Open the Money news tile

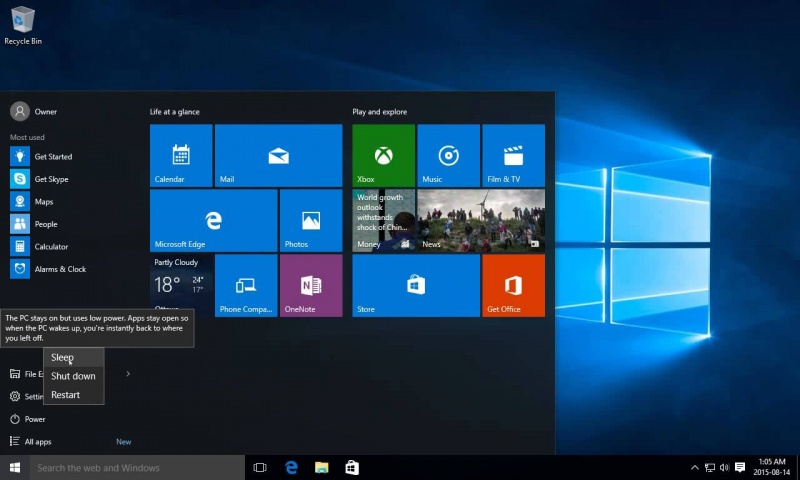(384, 220)
